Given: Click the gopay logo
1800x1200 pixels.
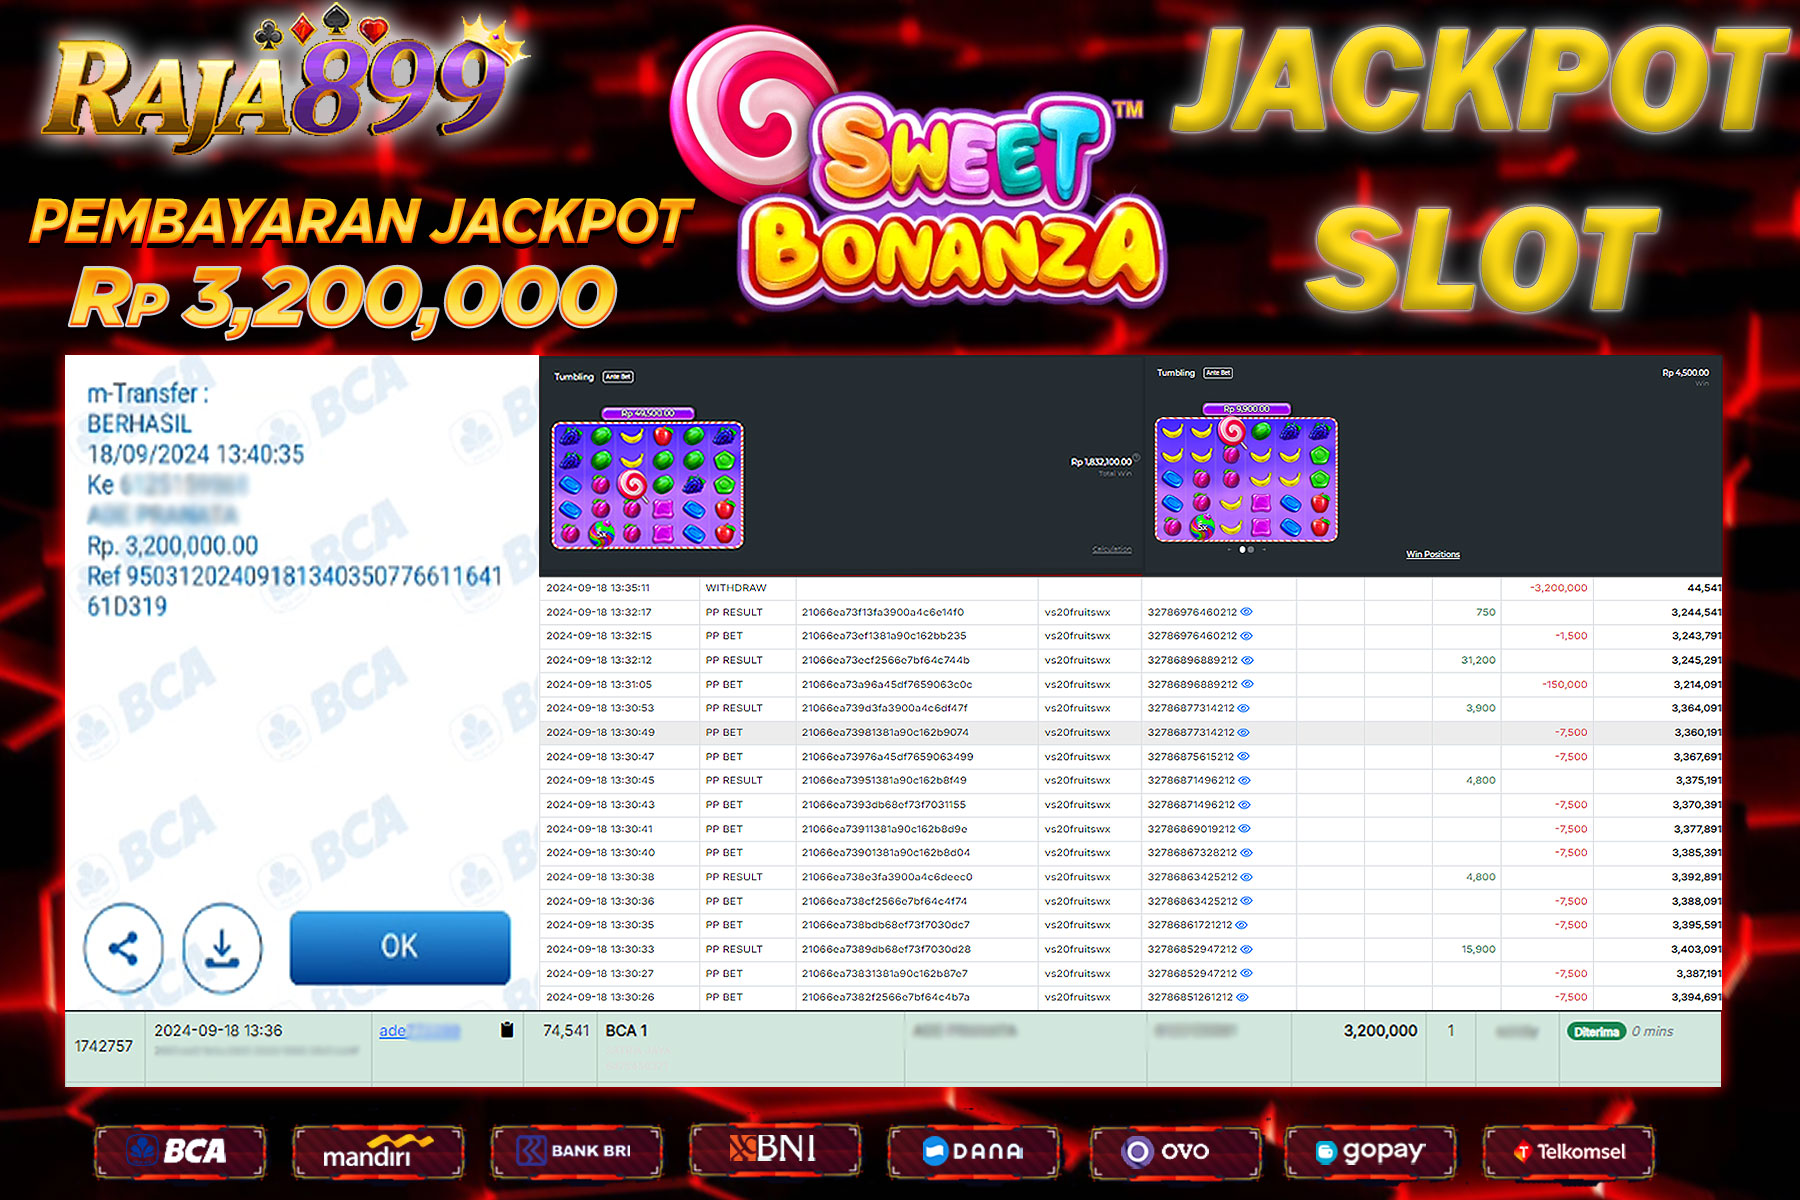Looking at the screenshot, I should click(x=1370, y=1151).
